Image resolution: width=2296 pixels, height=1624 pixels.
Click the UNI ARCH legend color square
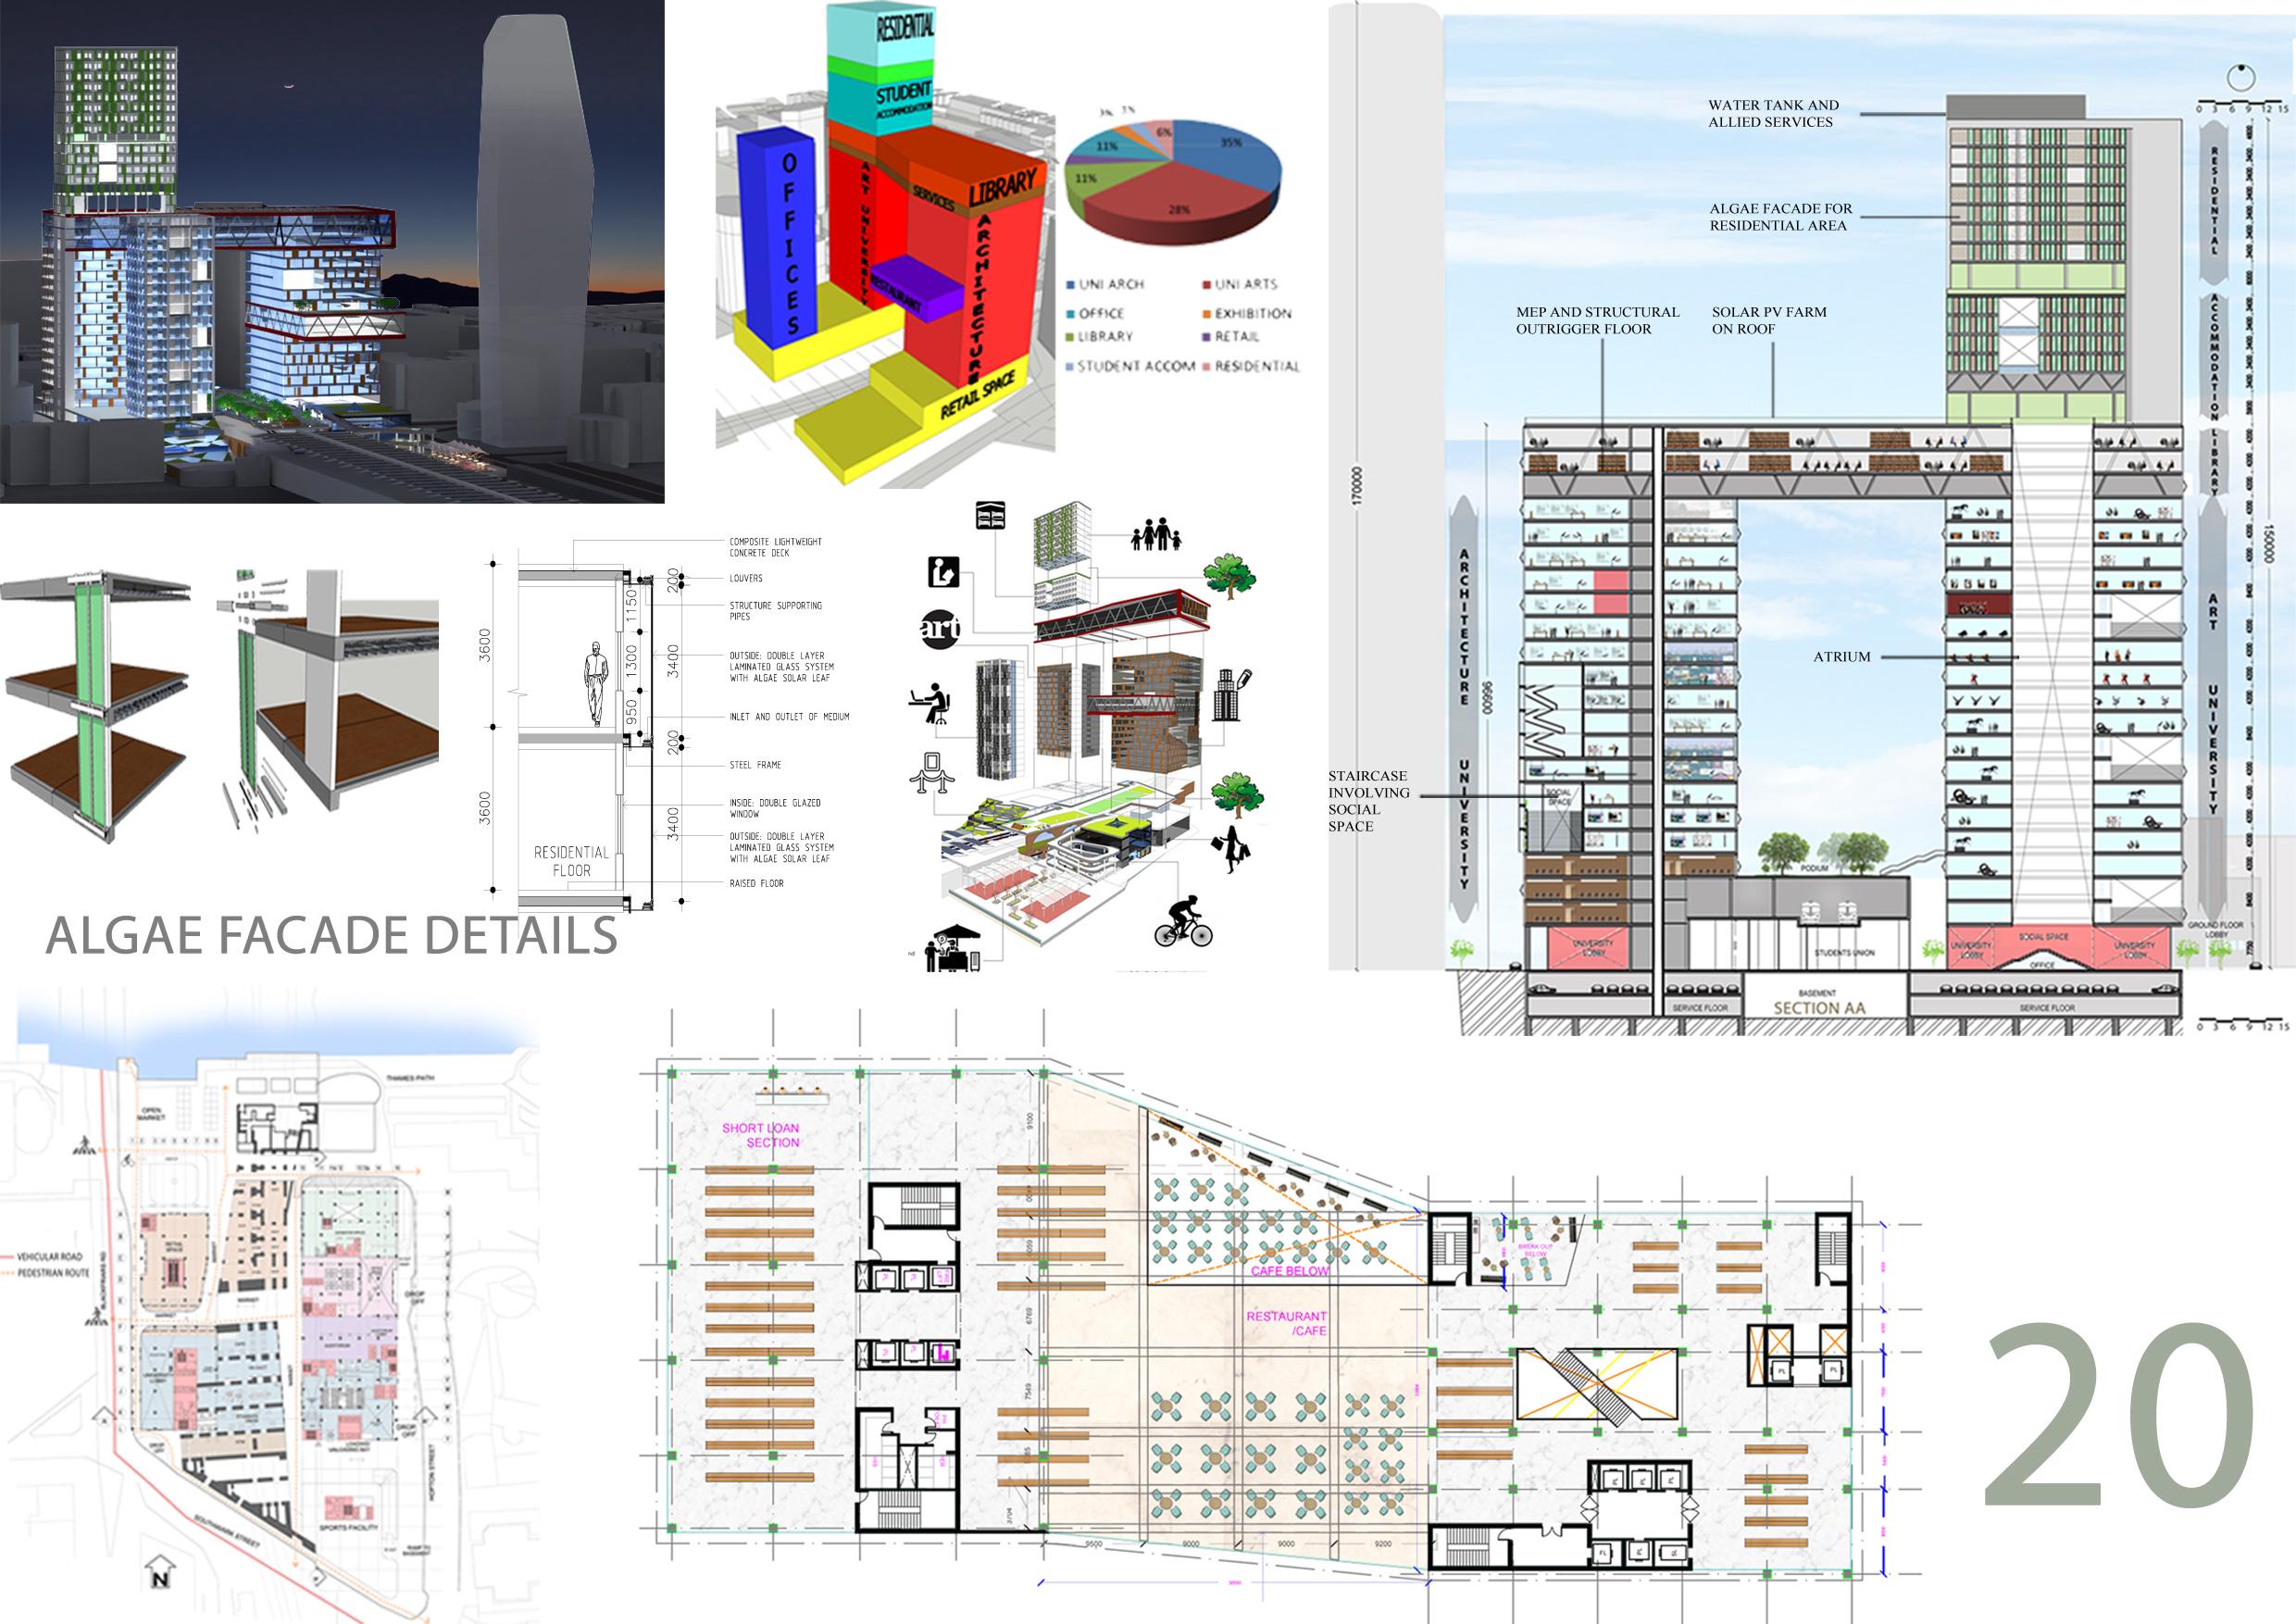click(1071, 285)
